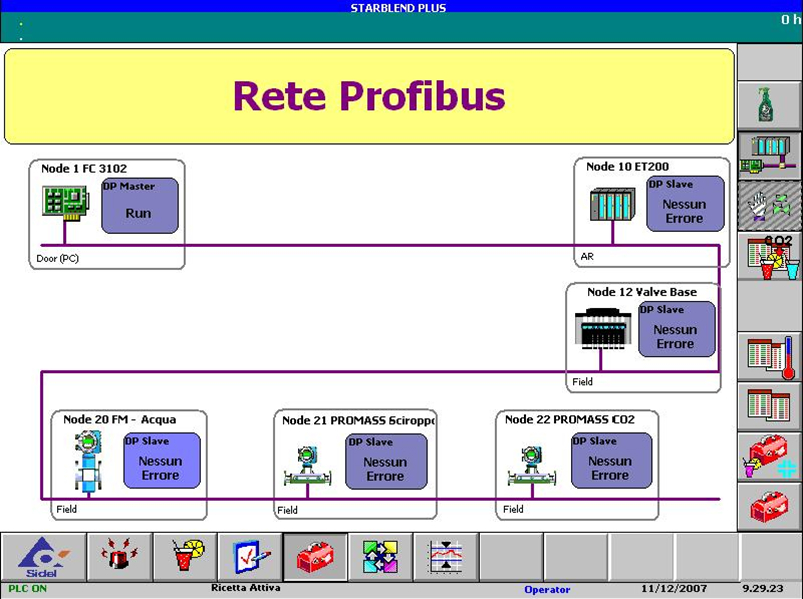The height and width of the screenshot is (599, 803).
Task: Open the checklist with pen icon
Action: tap(250, 556)
